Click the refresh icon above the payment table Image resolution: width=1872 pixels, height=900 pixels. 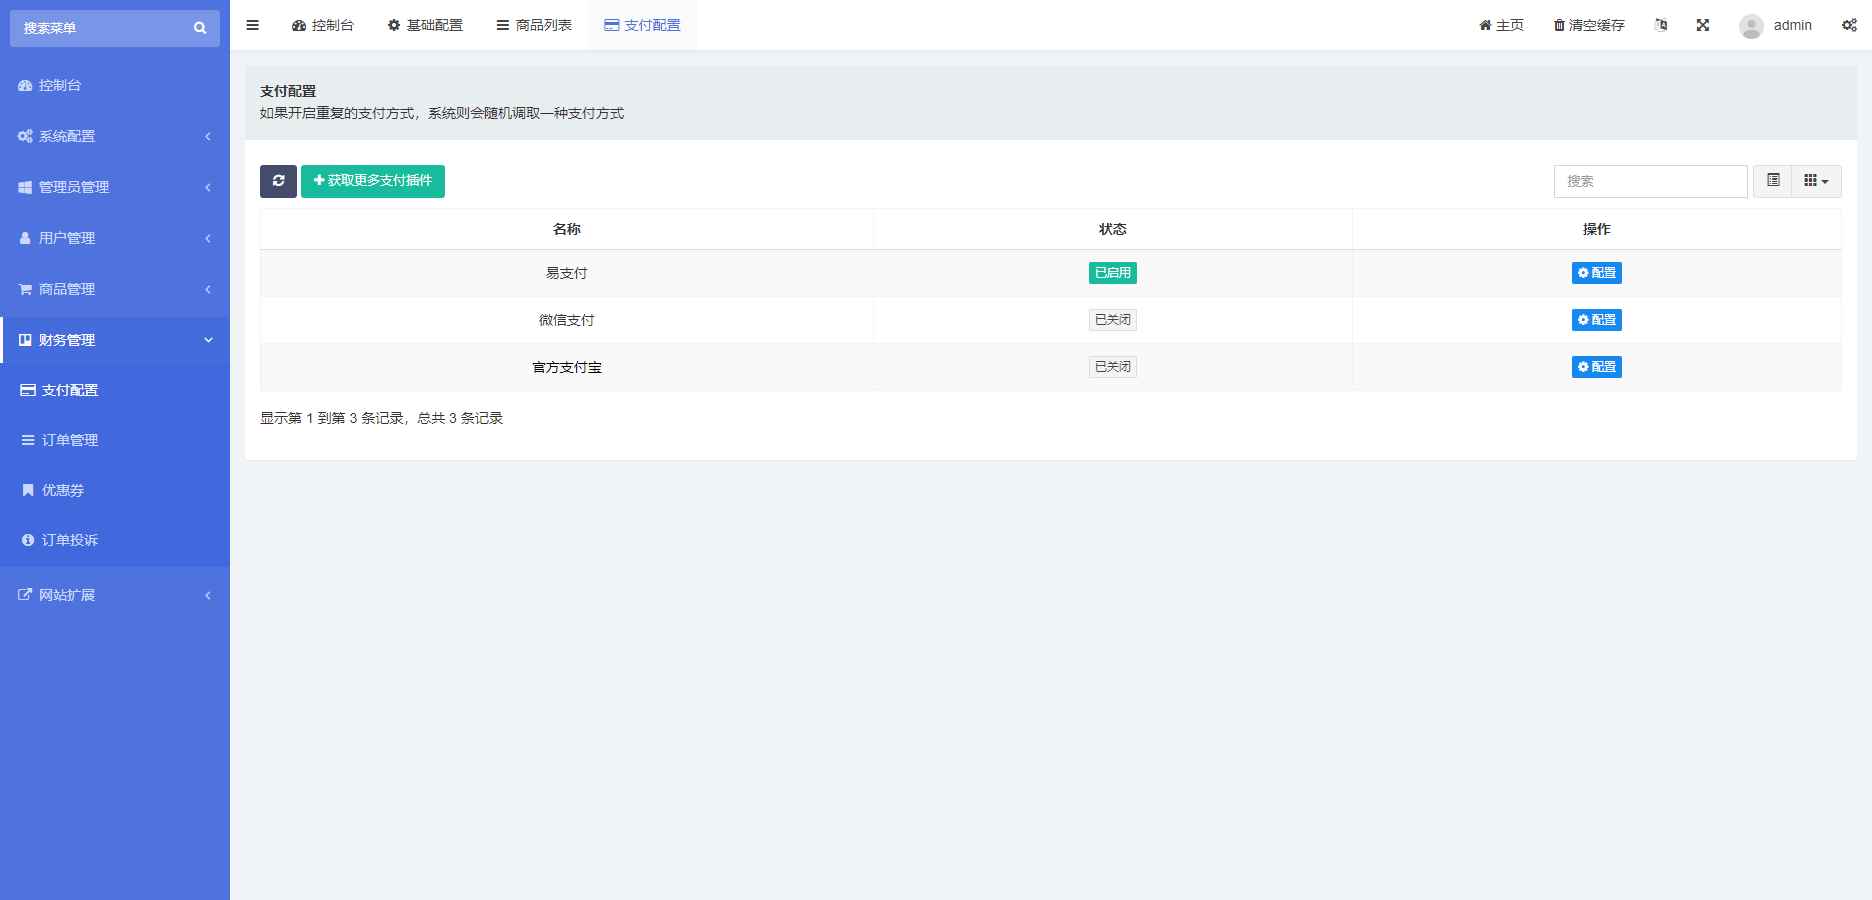[278, 181]
